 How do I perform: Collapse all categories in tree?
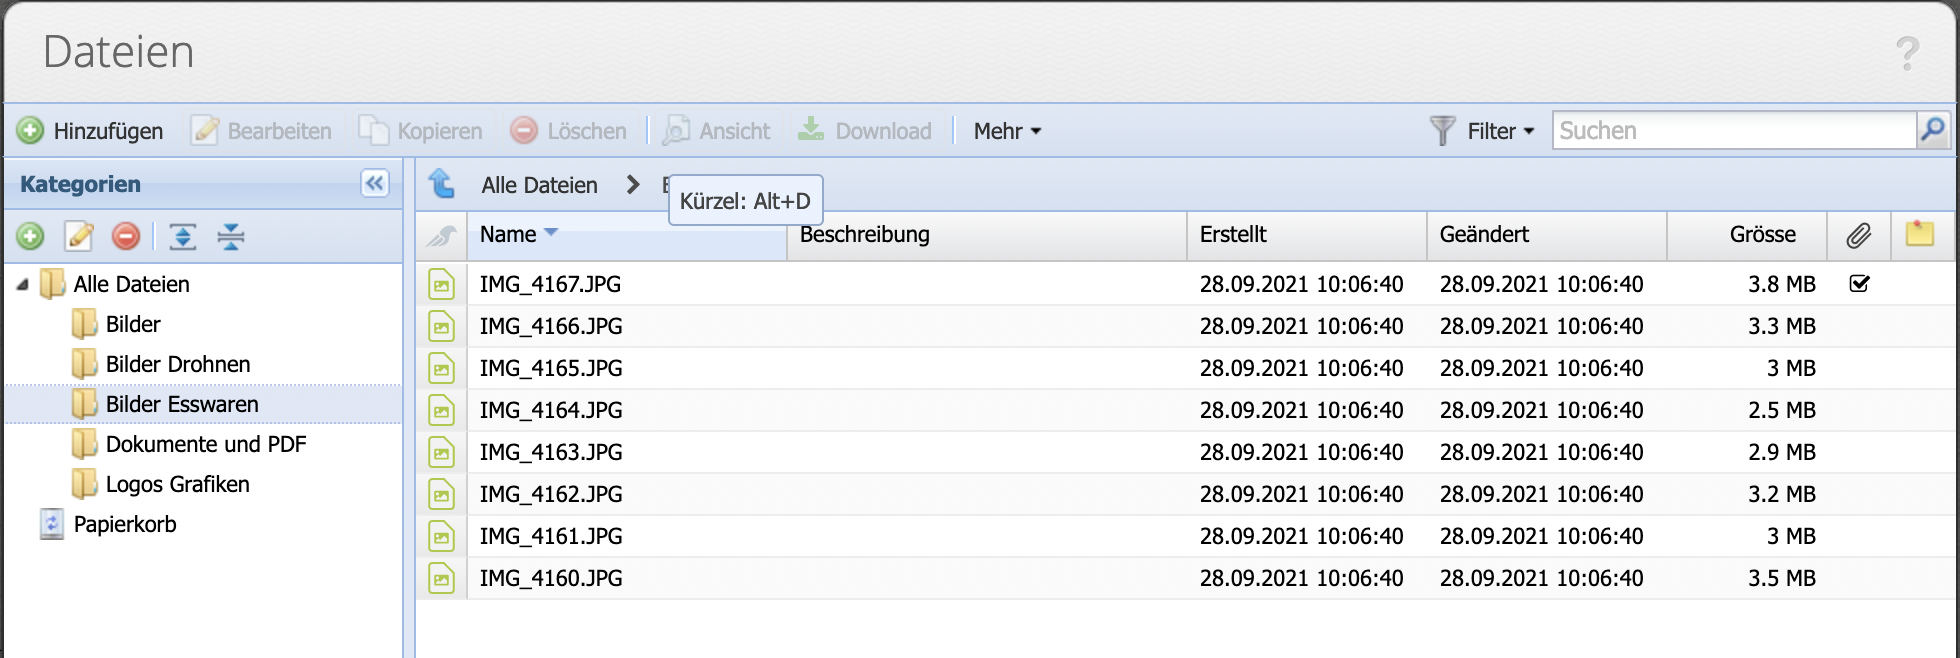pos(231,237)
